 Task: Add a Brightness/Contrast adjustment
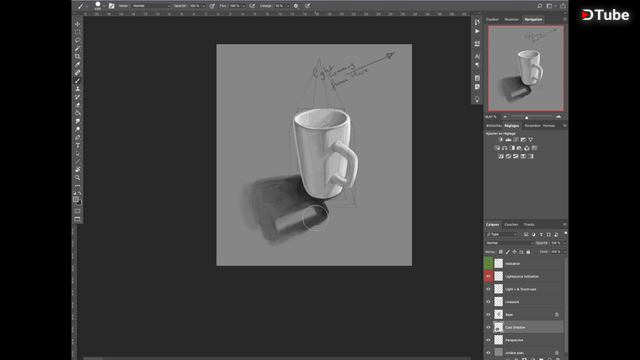[x=501, y=140]
